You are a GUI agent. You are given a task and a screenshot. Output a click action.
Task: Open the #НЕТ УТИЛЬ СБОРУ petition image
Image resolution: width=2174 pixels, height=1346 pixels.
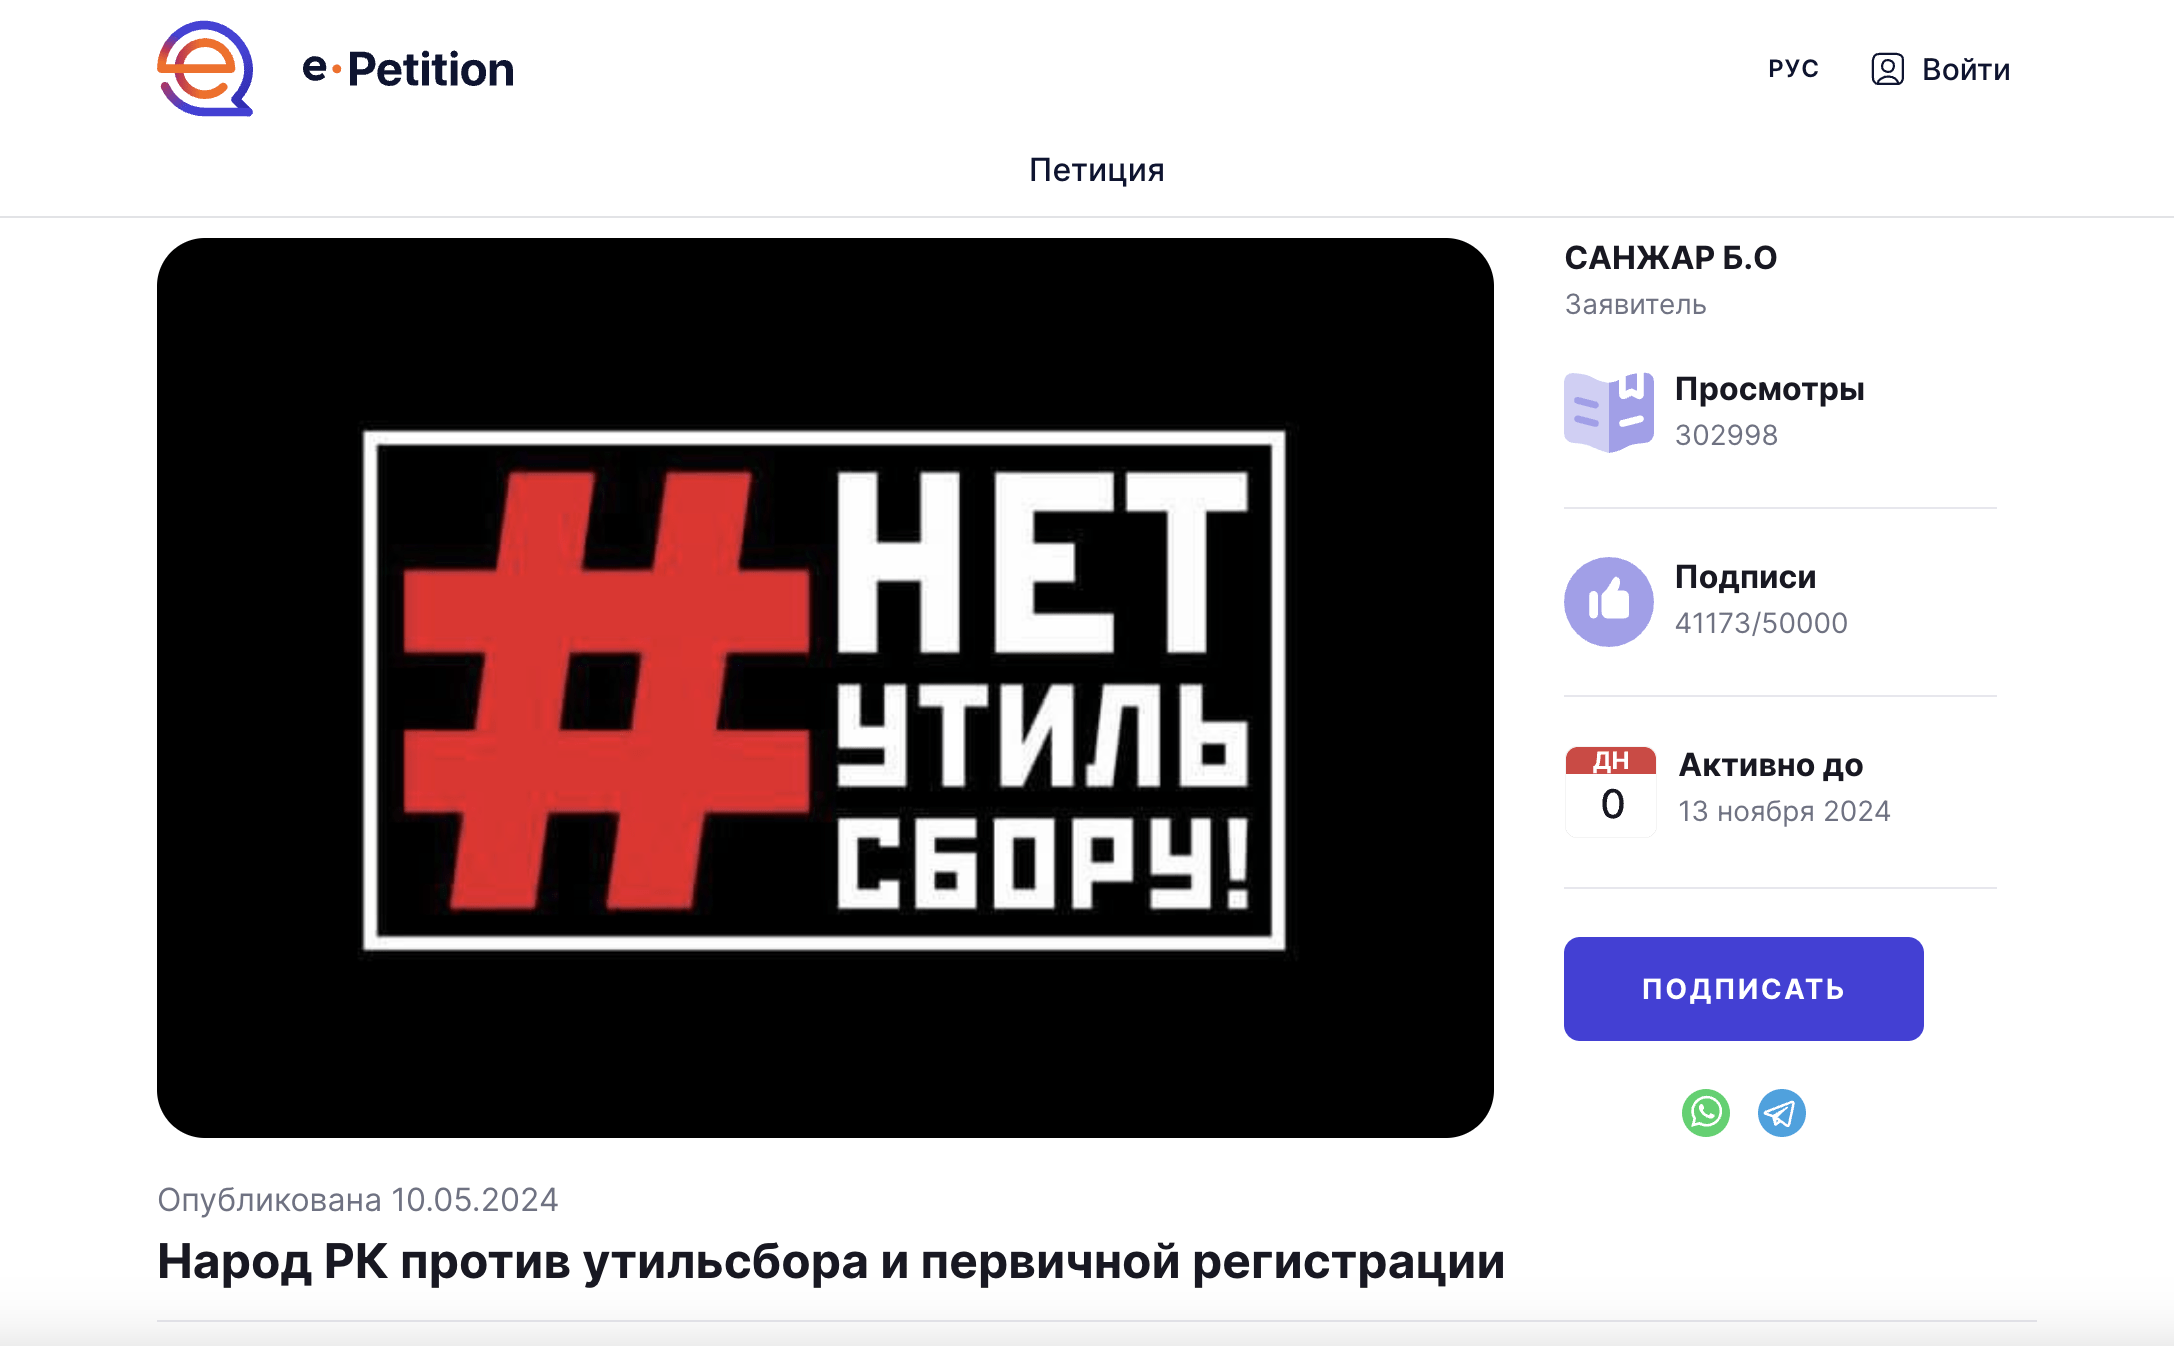coord(825,688)
